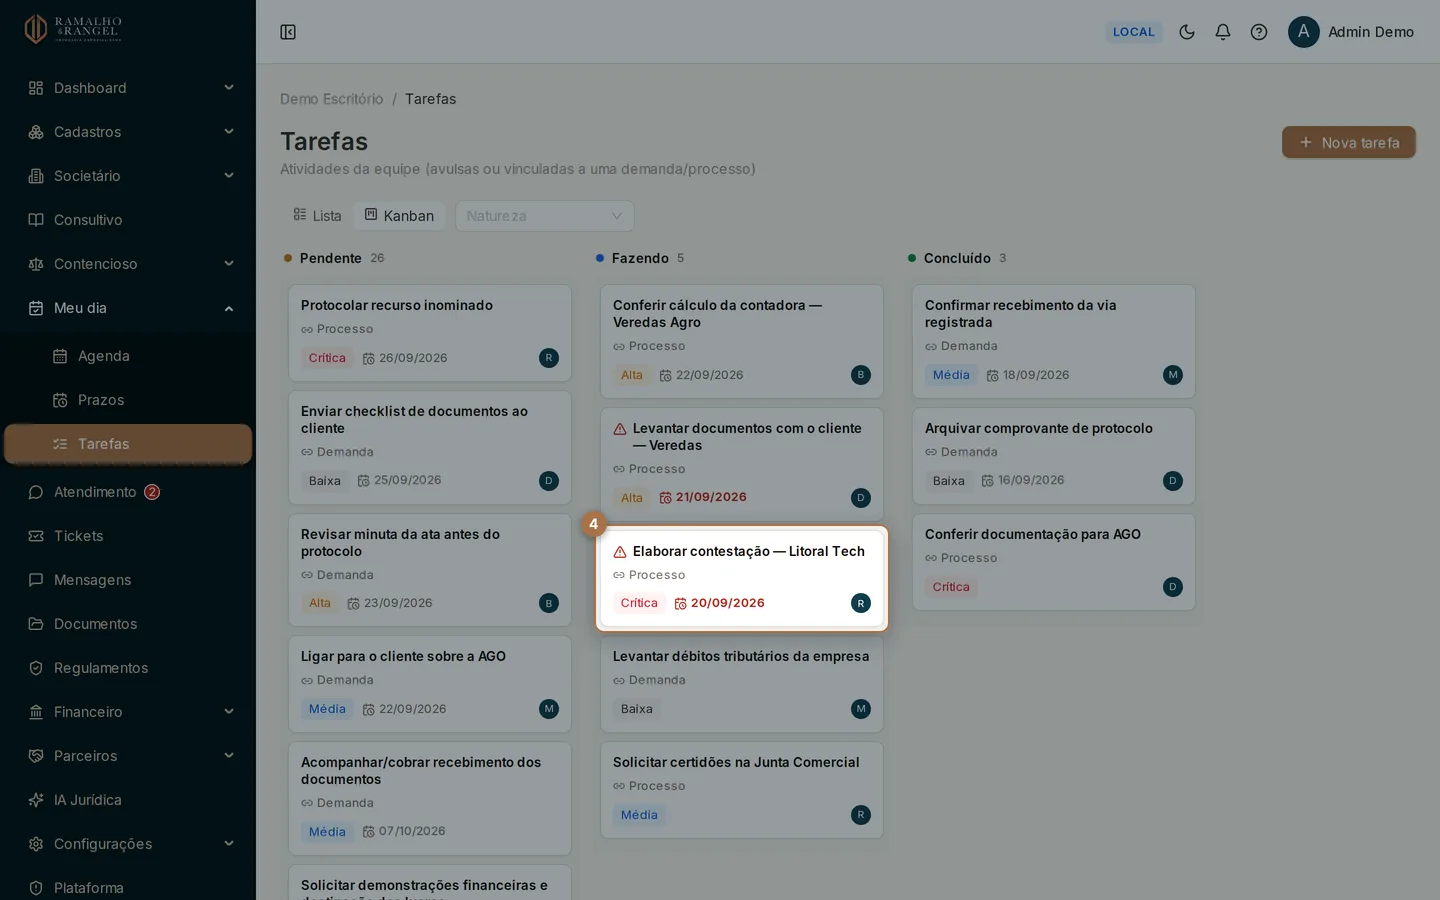Image resolution: width=1440 pixels, height=900 pixels.
Task: Click the Regulamentos shield icon
Action: [36, 668]
